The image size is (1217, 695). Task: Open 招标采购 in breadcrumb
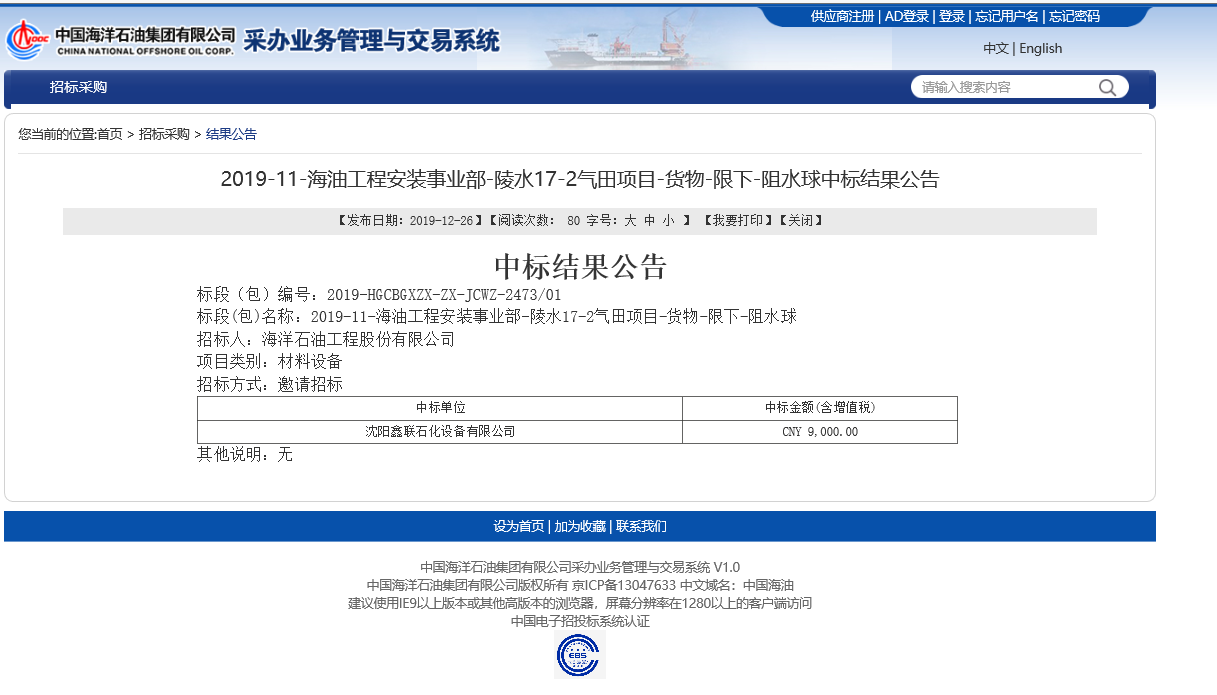pos(164,134)
